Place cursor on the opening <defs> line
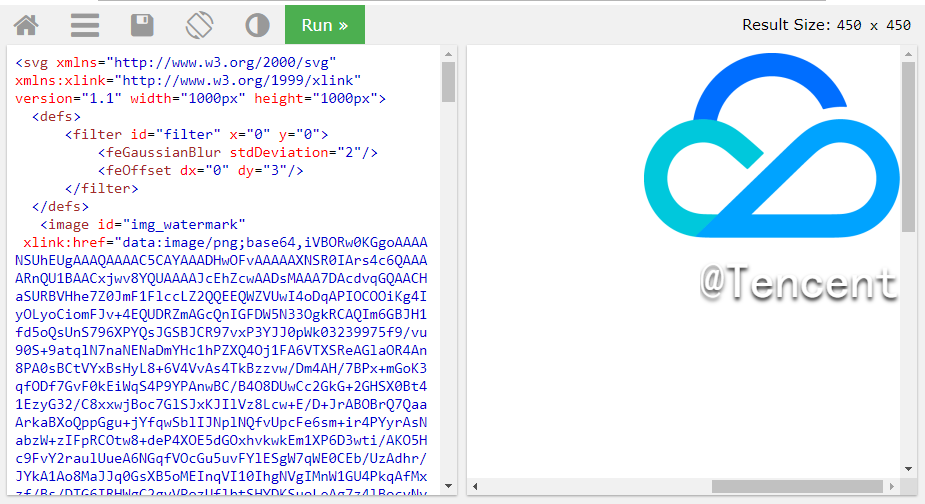925x504 pixels. click(x=57, y=116)
